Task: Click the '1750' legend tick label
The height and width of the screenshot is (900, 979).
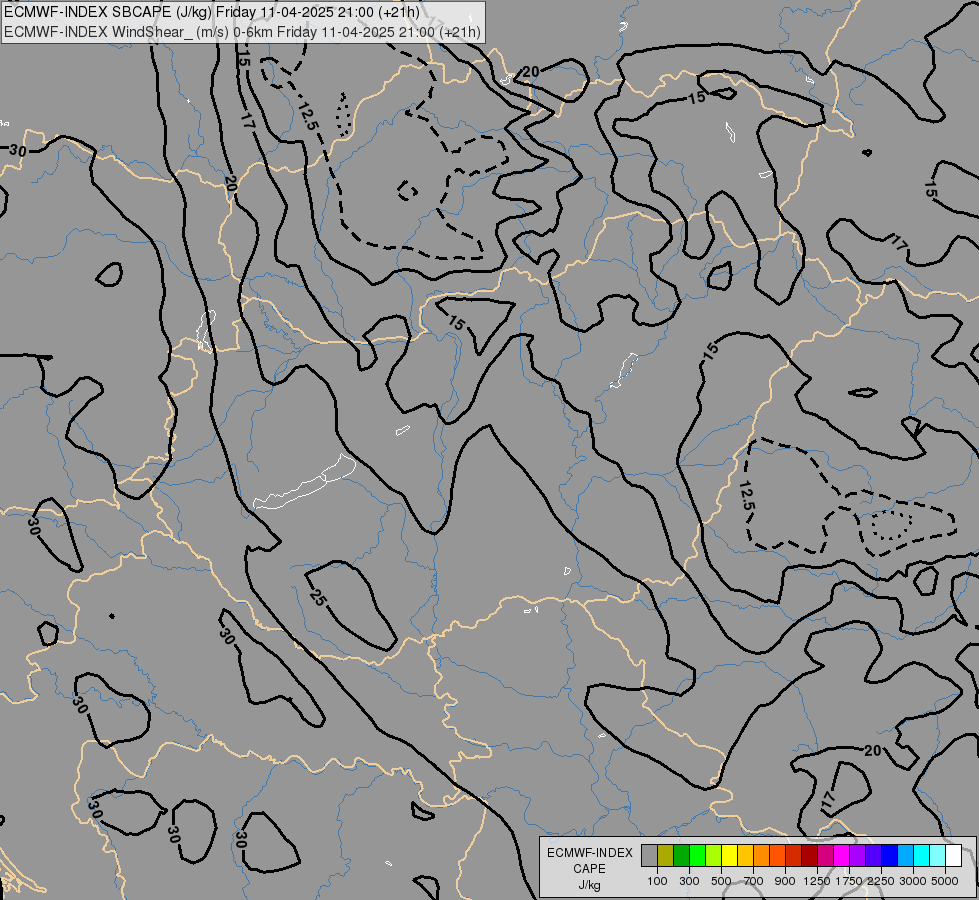Action: pyautogui.click(x=850, y=881)
